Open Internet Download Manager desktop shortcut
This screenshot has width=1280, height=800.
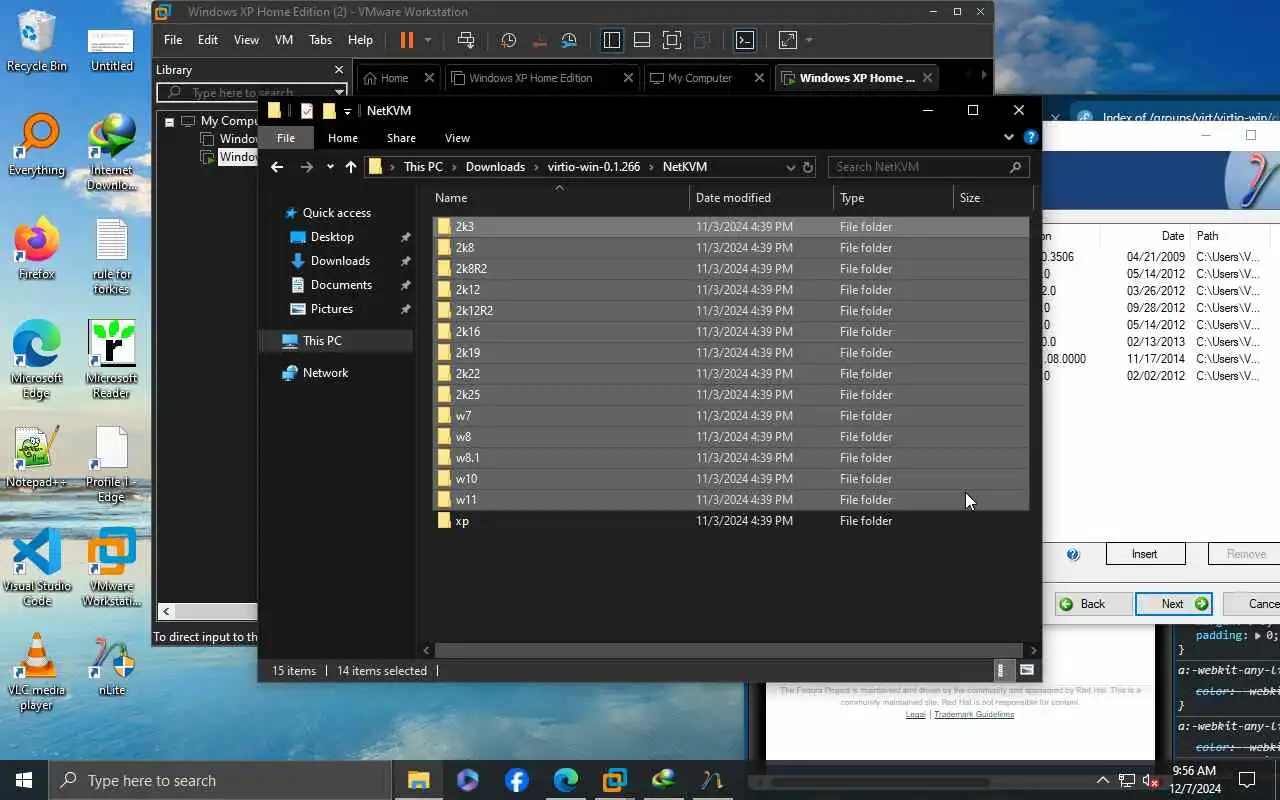click(x=112, y=152)
